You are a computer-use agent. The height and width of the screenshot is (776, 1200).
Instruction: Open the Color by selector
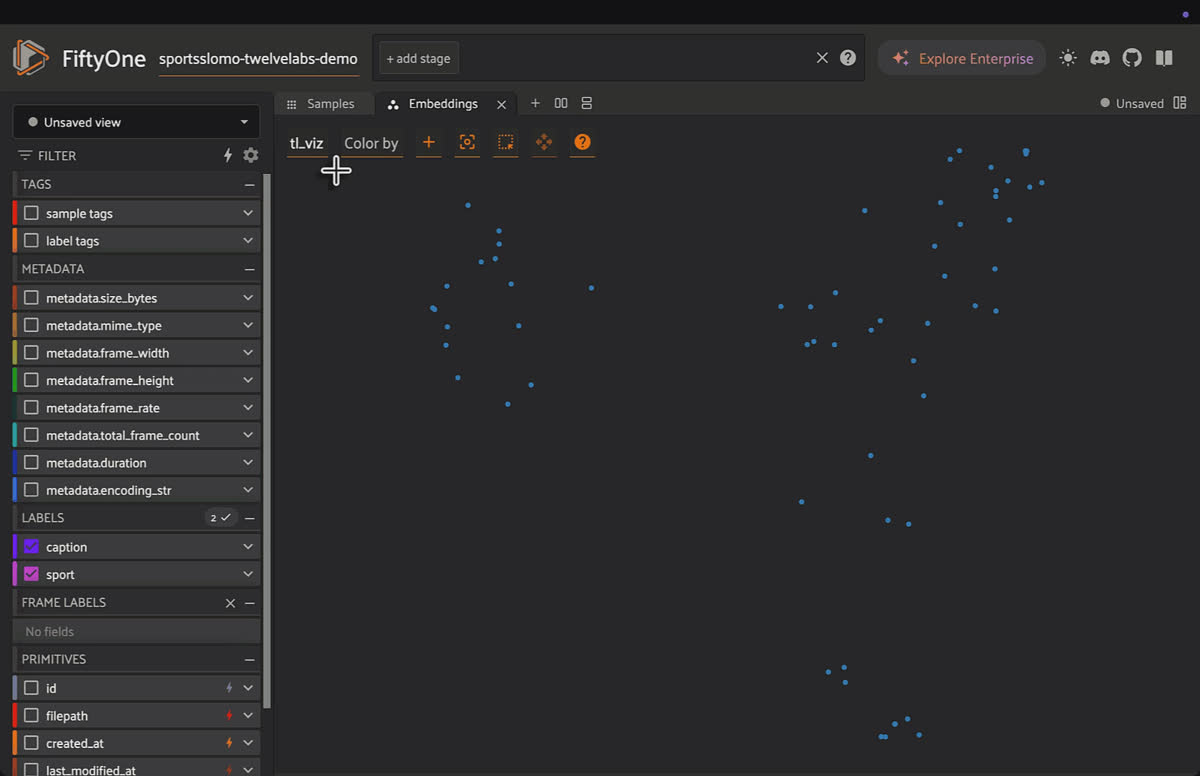tap(371, 143)
